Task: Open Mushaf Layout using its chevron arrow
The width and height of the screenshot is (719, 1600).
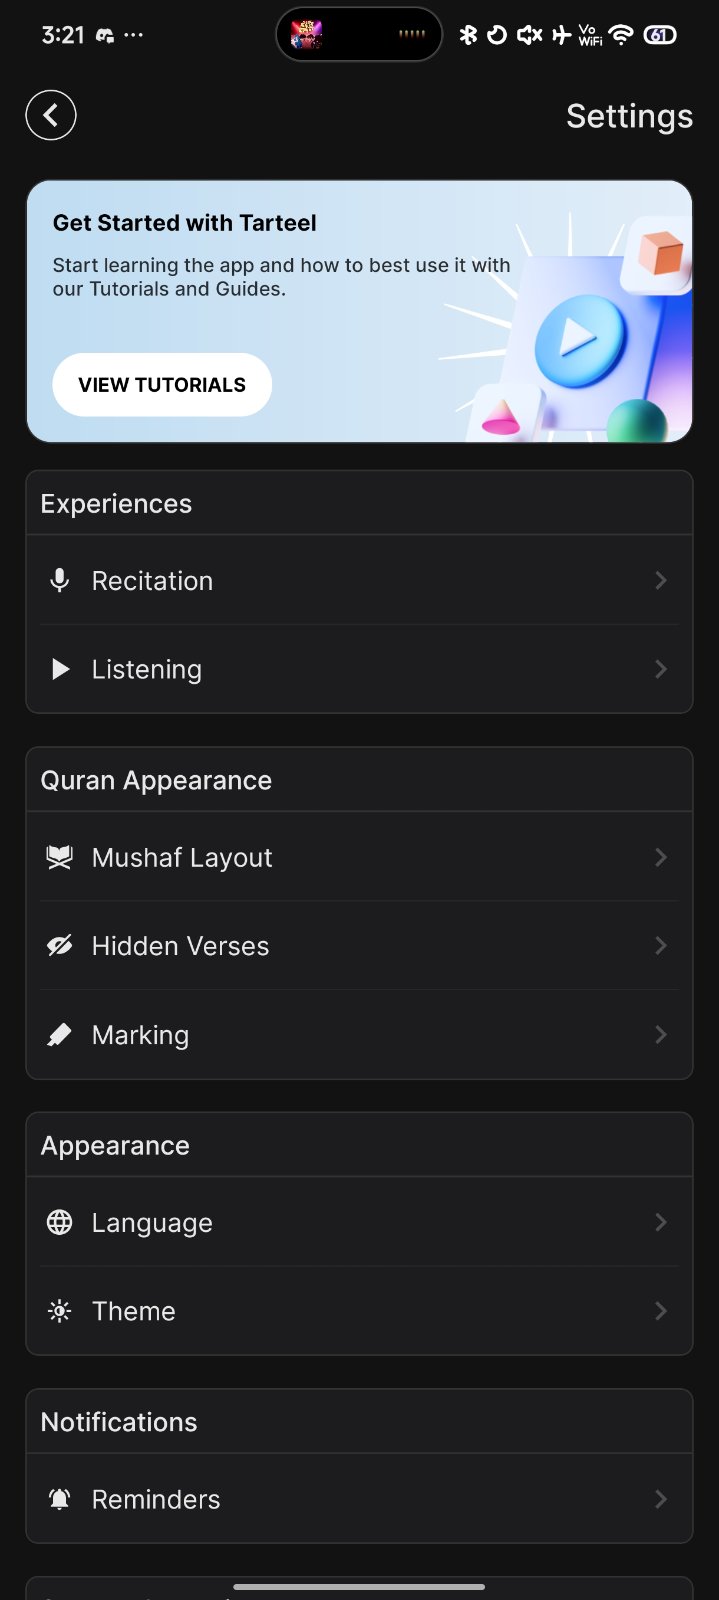Action: [x=660, y=858]
